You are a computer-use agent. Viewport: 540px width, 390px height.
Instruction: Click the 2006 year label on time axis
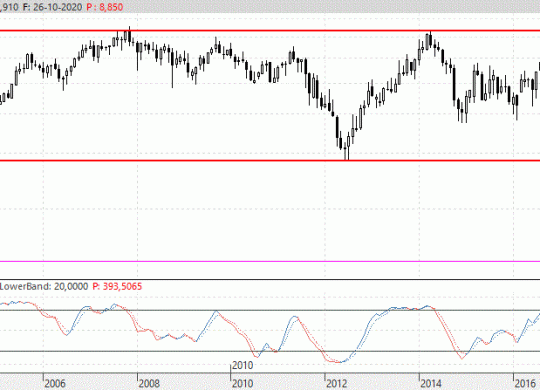point(55,383)
